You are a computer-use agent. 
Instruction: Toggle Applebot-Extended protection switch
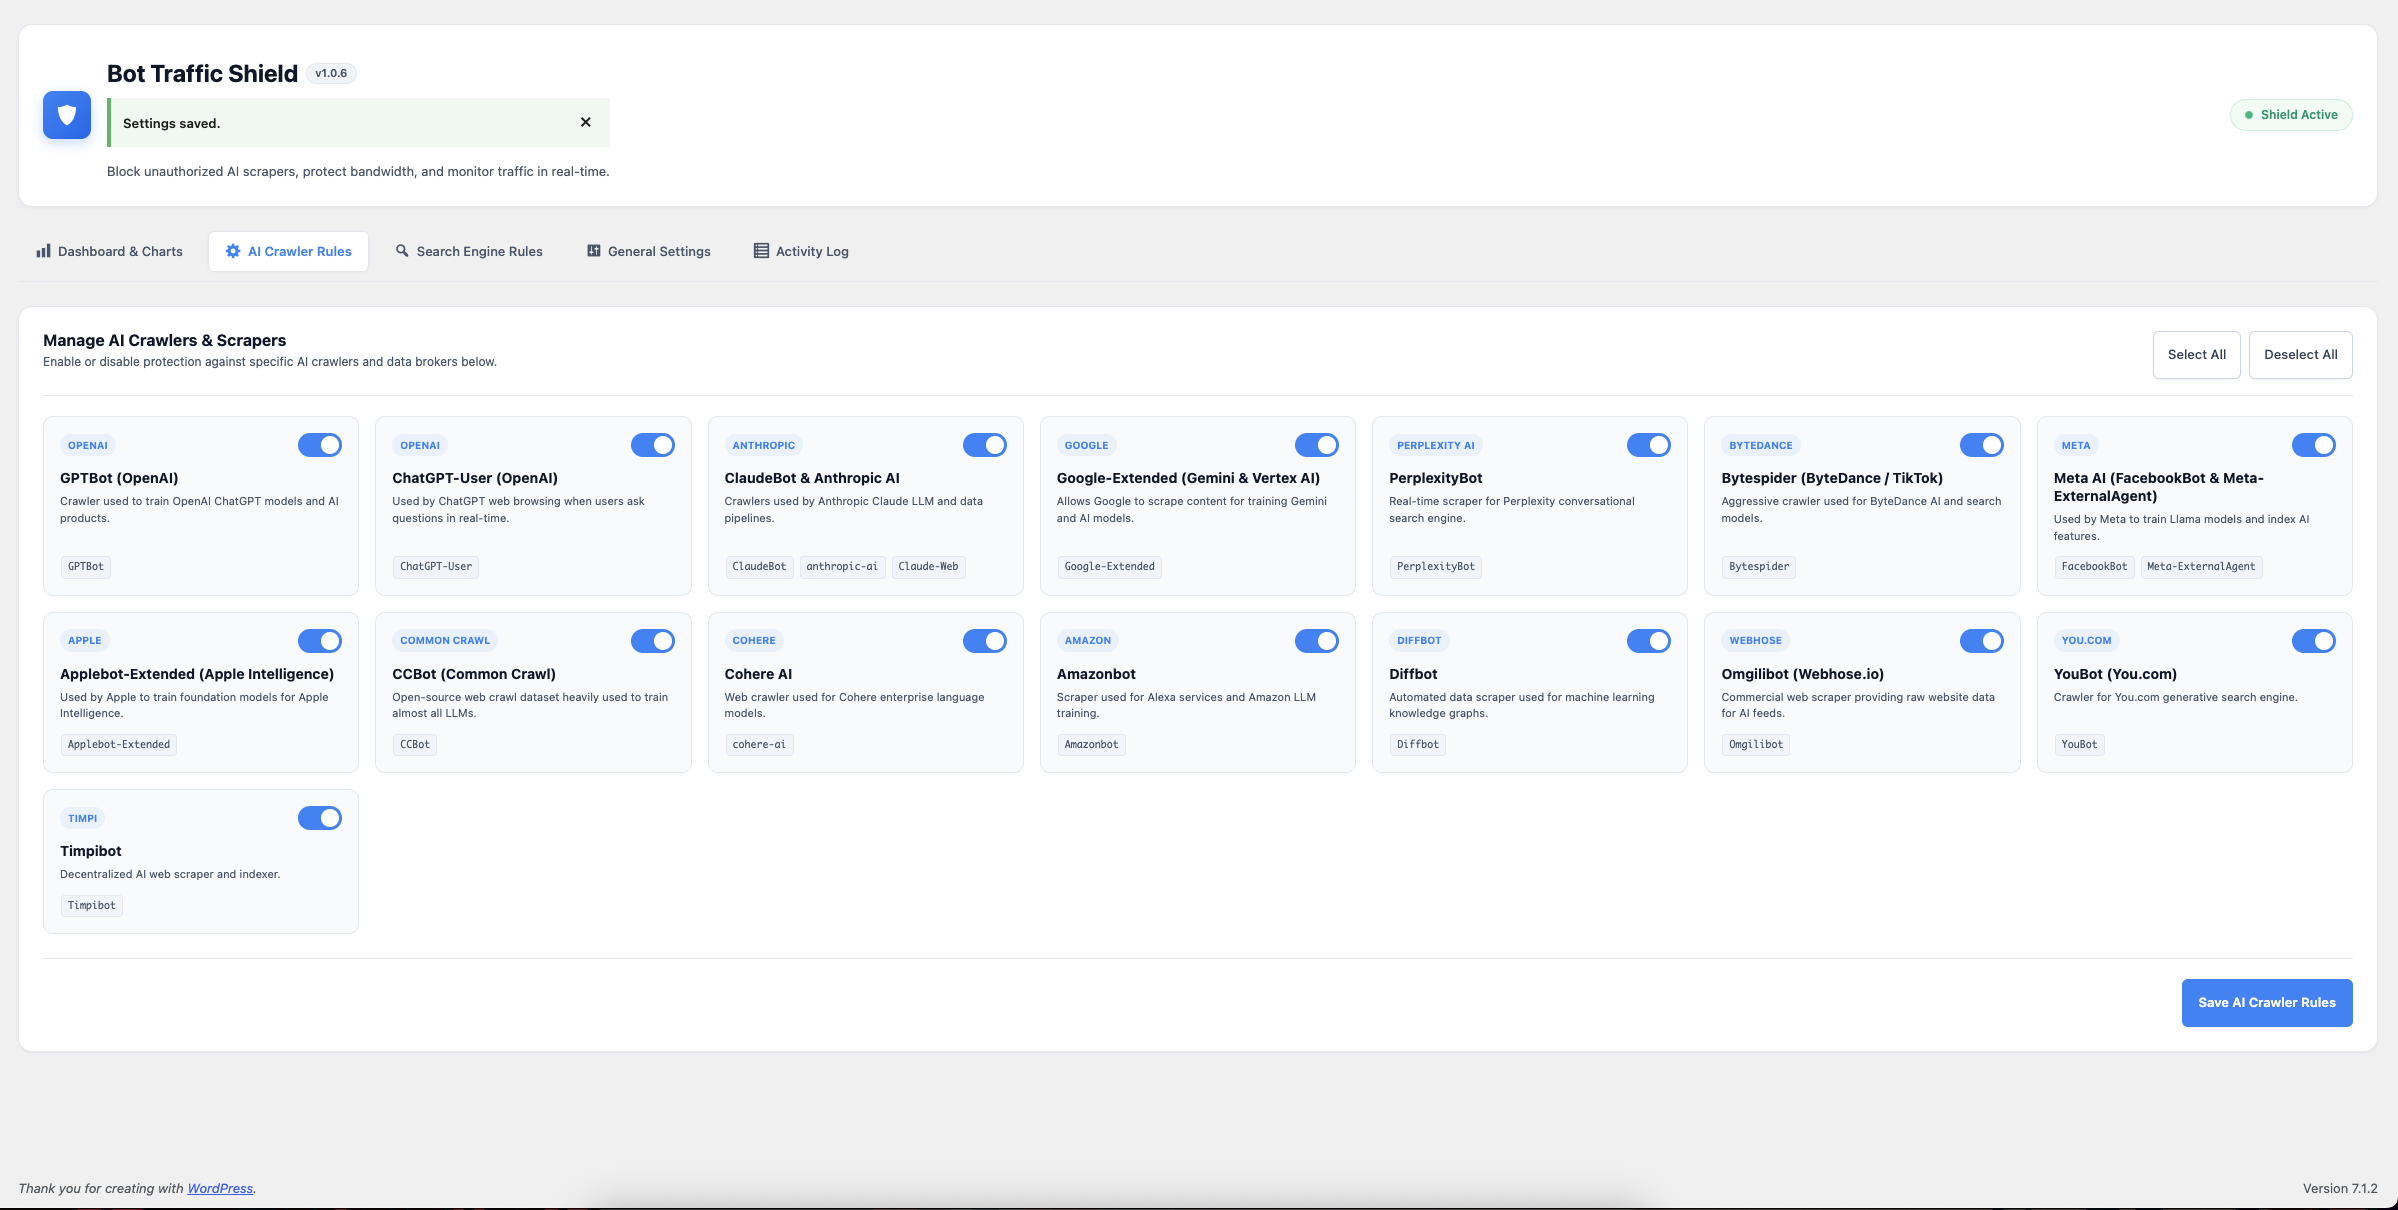pyautogui.click(x=320, y=641)
